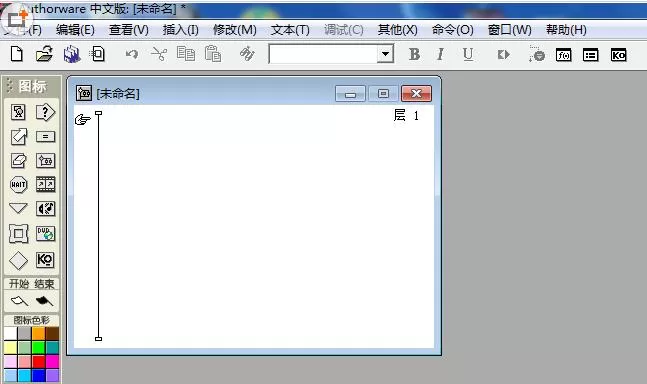The width and height of the screenshot is (647, 384).
Task: Select the Erase icon in palette
Action: (x=19, y=160)
